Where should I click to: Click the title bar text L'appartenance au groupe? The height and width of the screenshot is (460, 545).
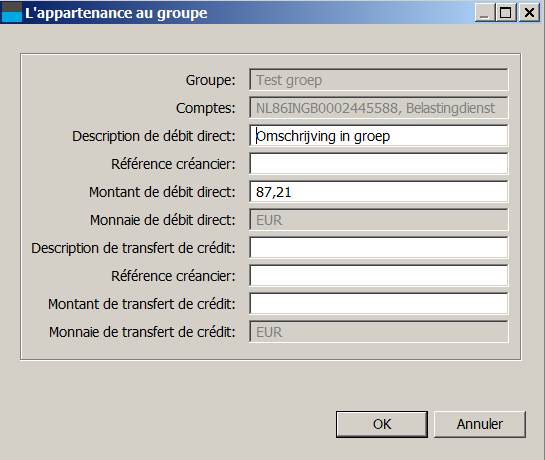pos(116,13)
